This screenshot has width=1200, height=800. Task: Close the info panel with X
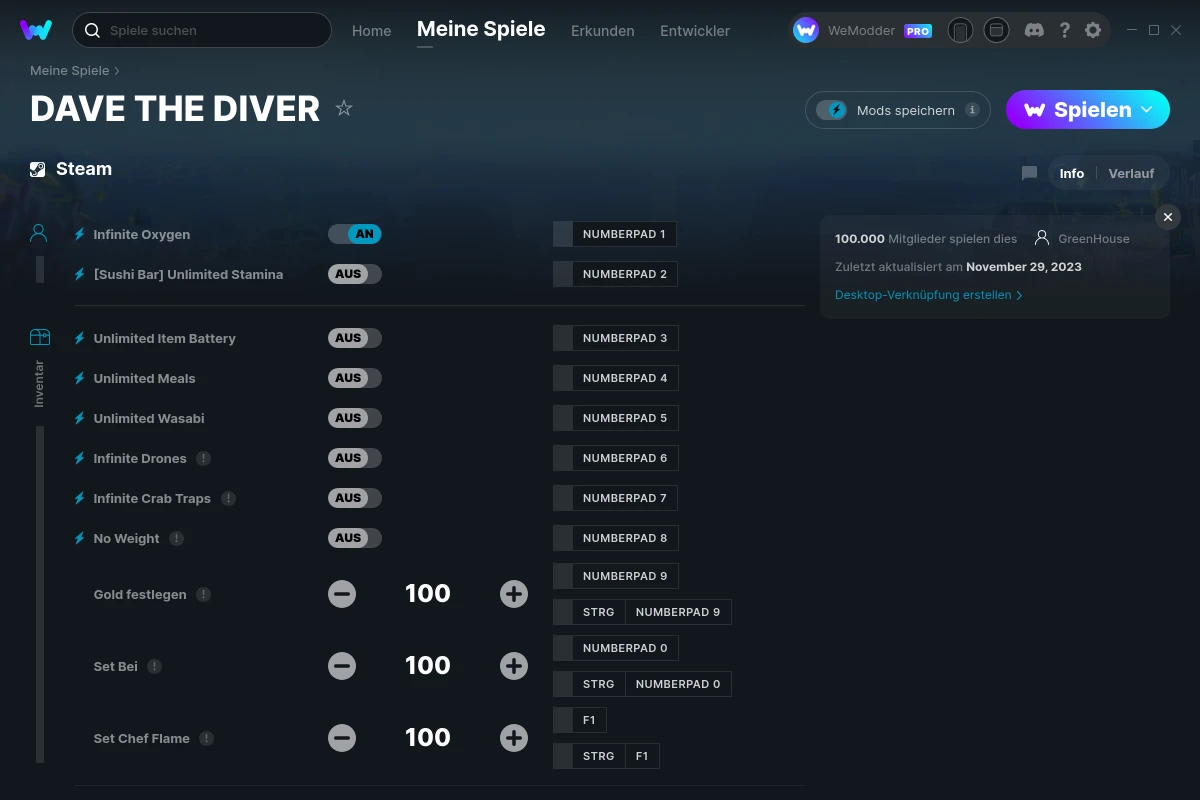(1168, 217)
